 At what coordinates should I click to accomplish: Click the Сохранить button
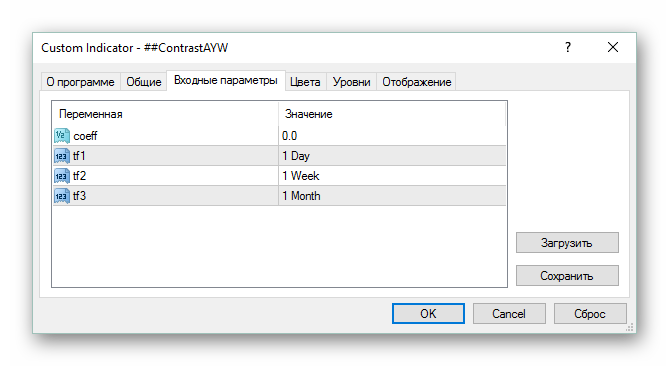coord(567,276)
